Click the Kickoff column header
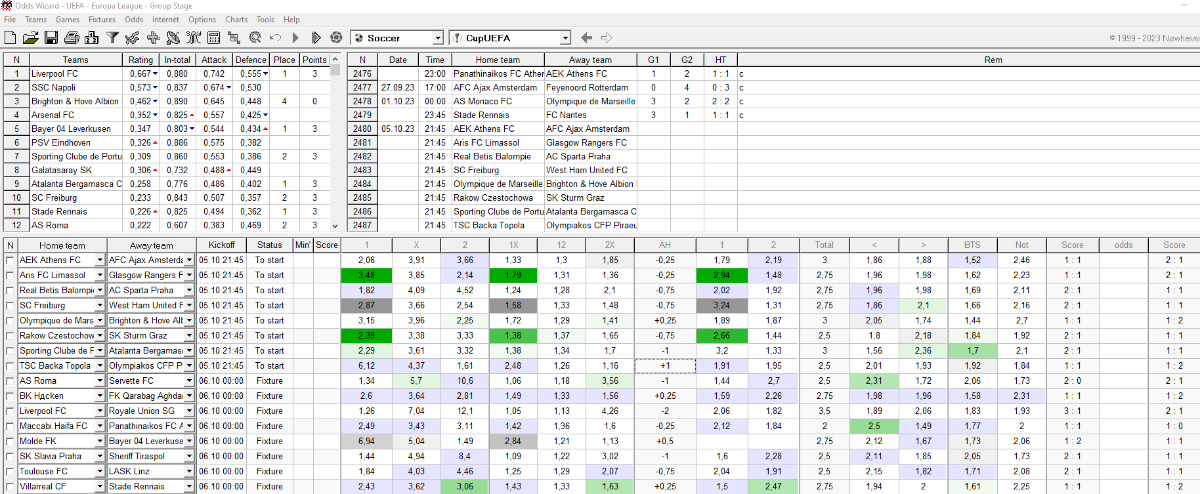This screenshot has width=1200, height=494. tap(221, 245)
